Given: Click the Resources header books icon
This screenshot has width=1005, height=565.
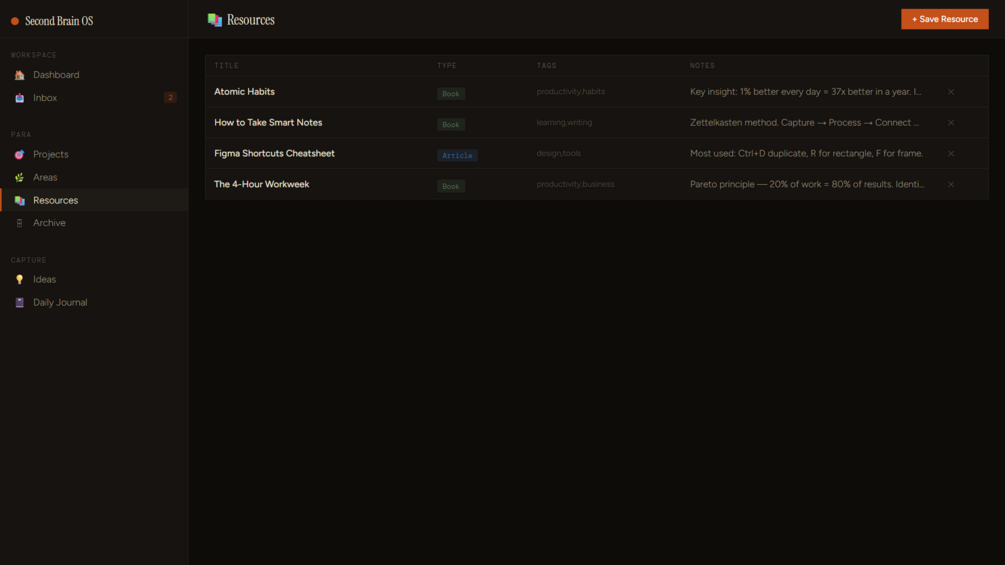Looking at the screenshot, I should pyautogui.click(x=215, y=20).
